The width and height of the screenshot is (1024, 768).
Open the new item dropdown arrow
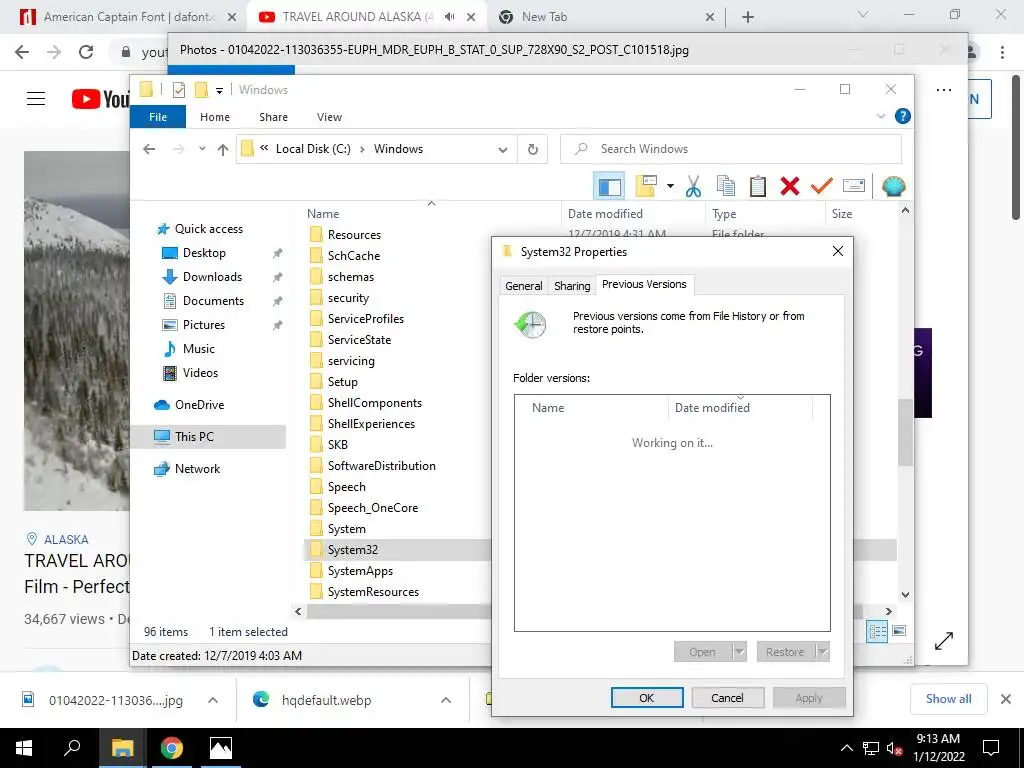tap(670, 186)
